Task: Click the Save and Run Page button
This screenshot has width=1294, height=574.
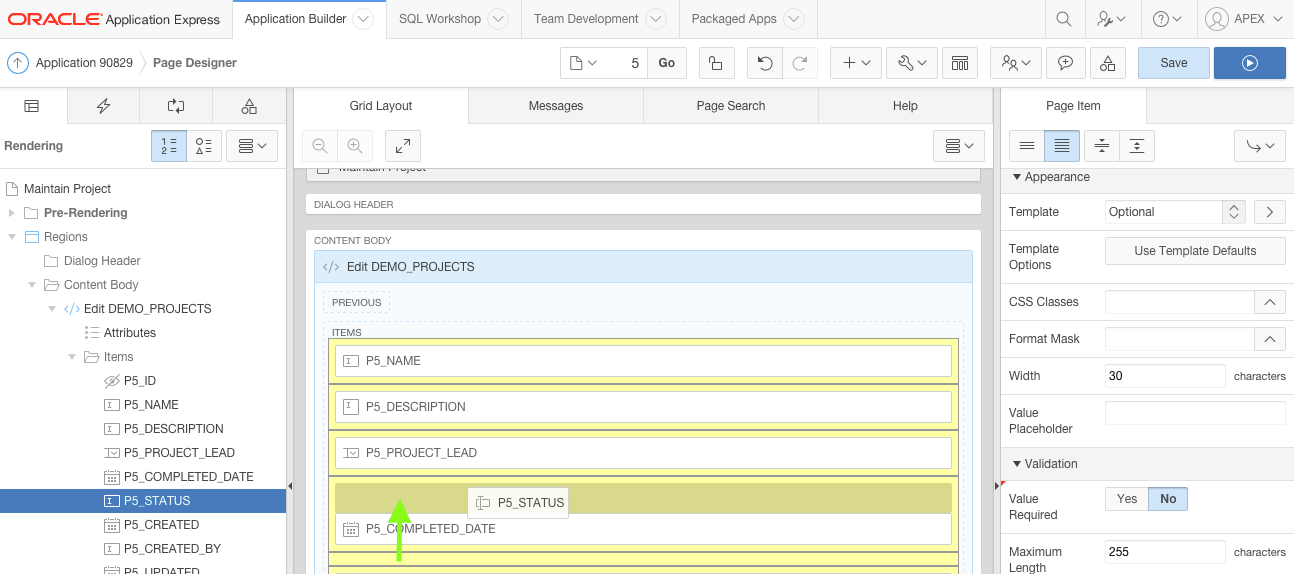Action: click(1249, 63)
